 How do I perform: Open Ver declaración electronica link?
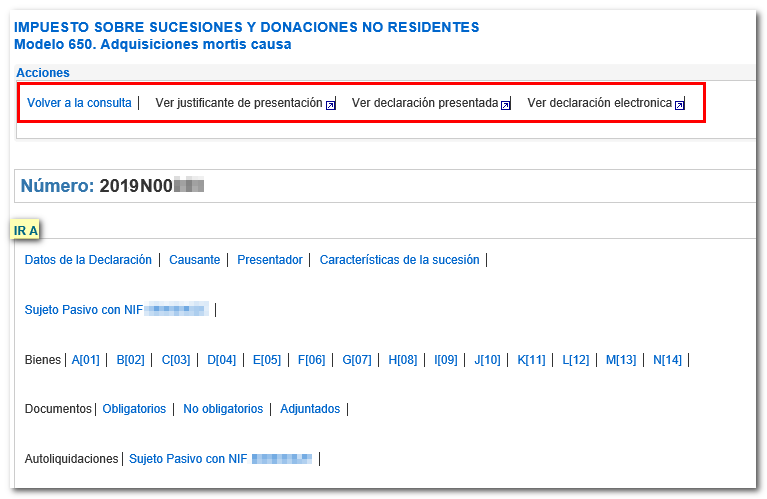(x=599, y=103)
